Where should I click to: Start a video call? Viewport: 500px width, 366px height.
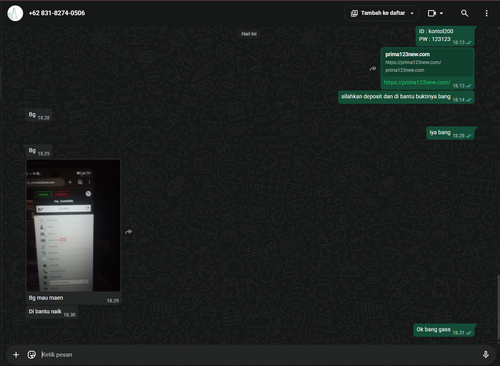(x=432, y=13)
